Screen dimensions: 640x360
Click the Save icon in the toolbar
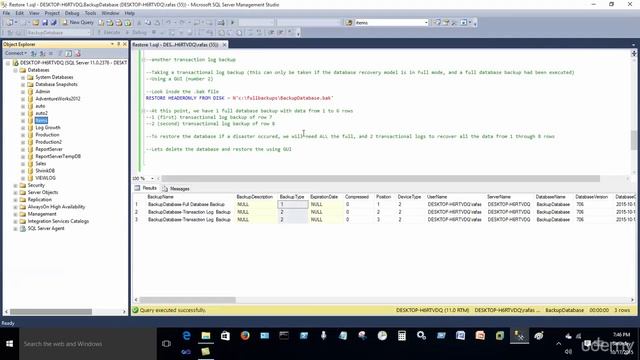45,22
